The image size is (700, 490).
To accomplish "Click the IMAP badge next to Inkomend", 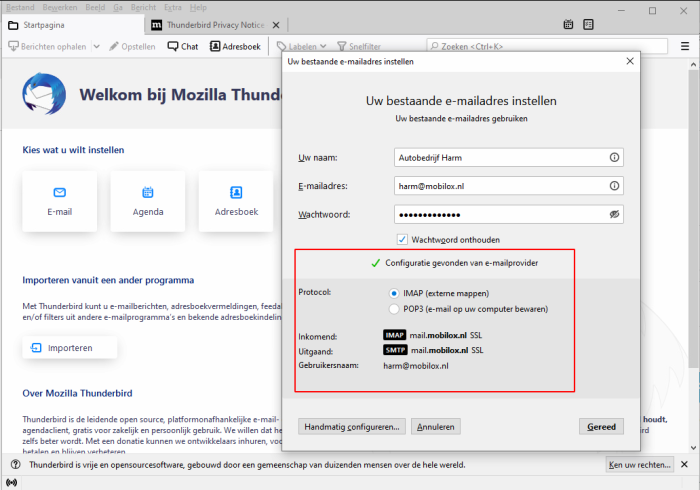I will click(x=395, y=335).
